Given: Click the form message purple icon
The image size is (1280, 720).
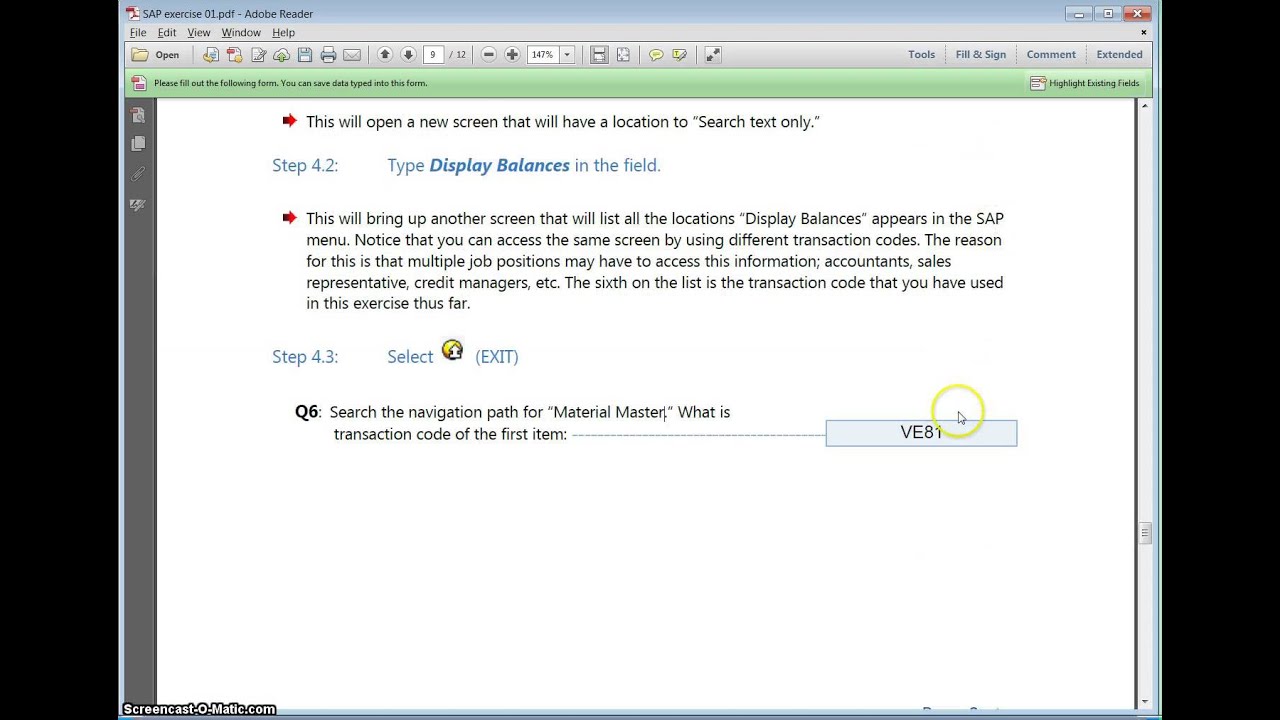Looking at the screenshot, I should point(139,83).
